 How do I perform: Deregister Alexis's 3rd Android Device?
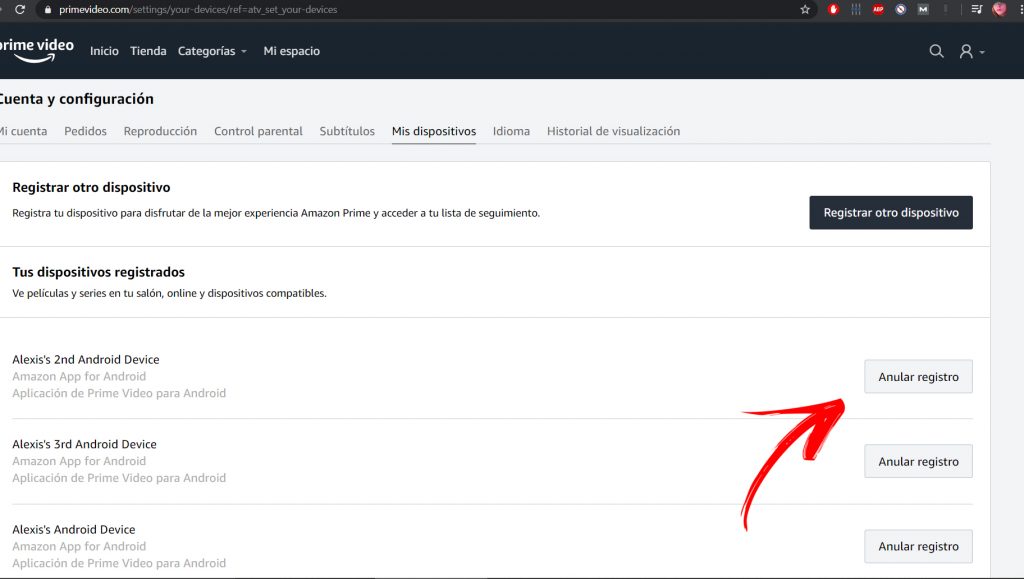(918, 462)
